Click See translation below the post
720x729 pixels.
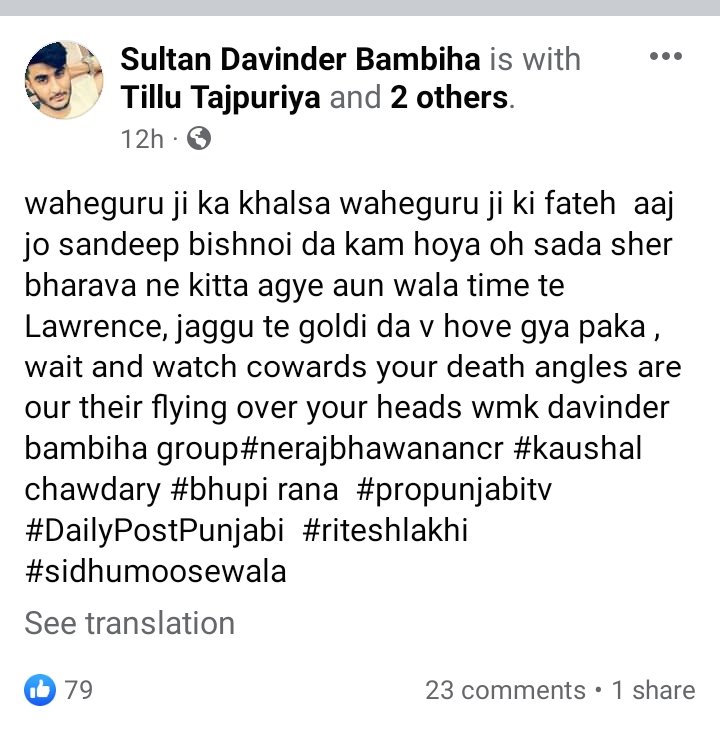click(x=130, y=623)
